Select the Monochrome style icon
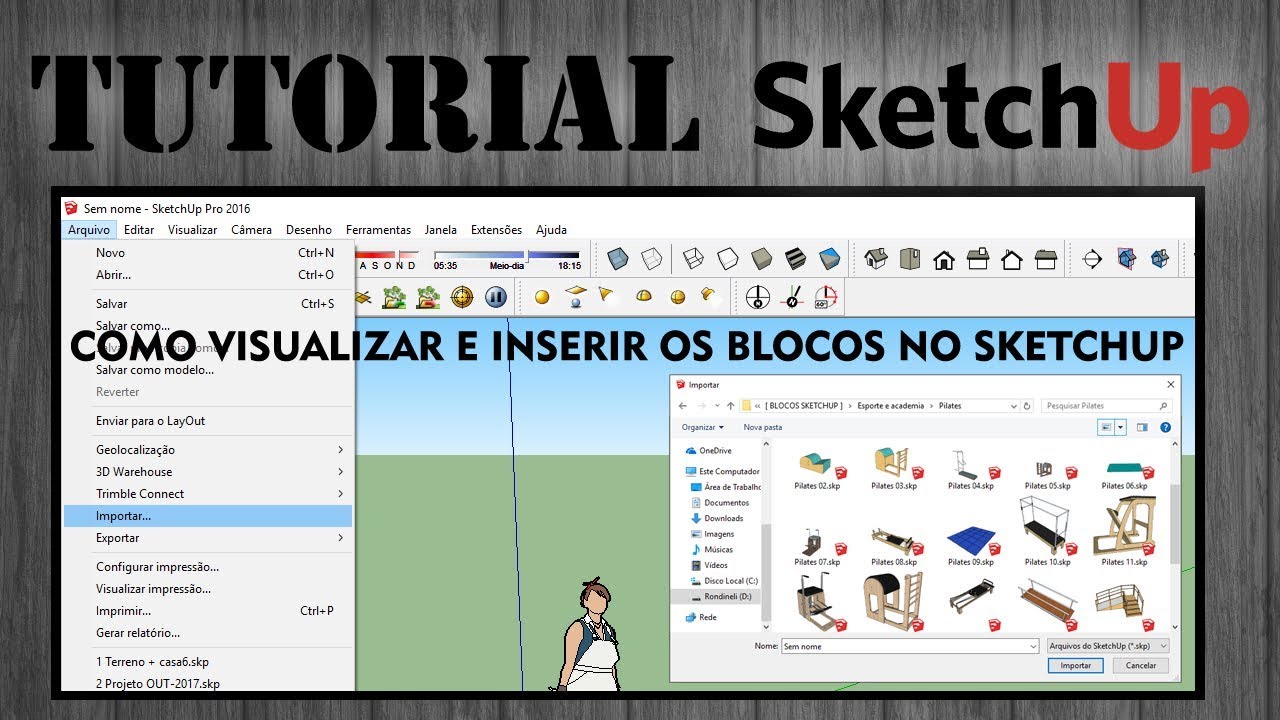Screen dimensions: 1280x720 coord(829,259)
